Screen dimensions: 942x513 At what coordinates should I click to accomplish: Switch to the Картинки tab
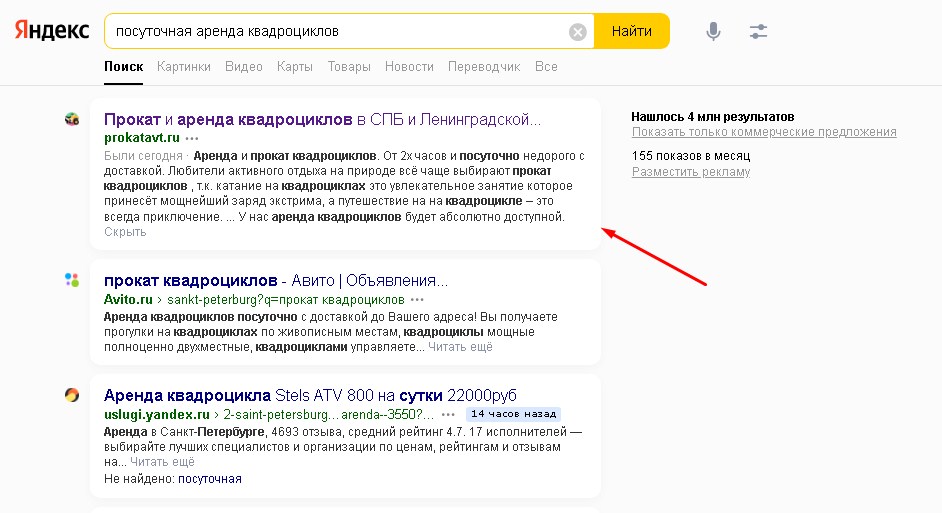pos(184,67)
